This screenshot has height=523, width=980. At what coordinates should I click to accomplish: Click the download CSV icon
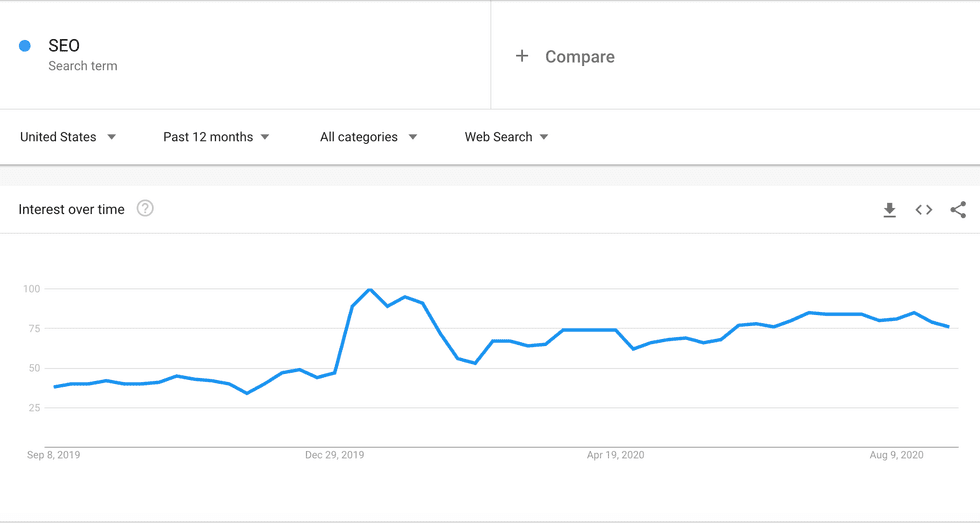[889, 210]
